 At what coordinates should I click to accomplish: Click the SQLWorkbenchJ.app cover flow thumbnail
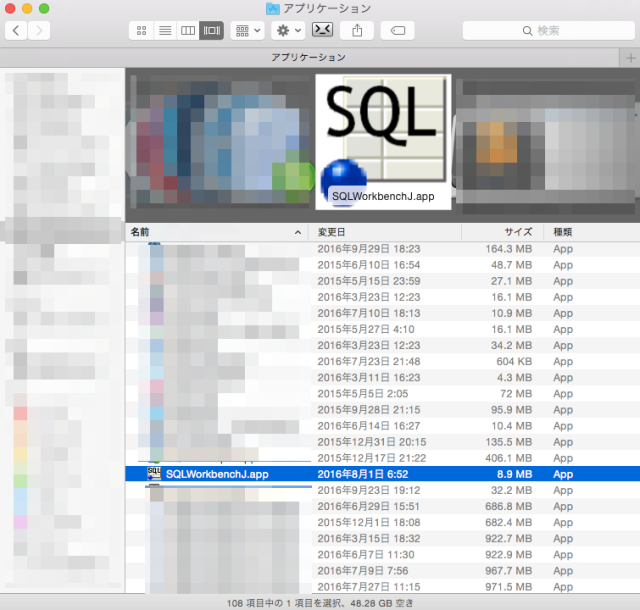pos(383,142)
